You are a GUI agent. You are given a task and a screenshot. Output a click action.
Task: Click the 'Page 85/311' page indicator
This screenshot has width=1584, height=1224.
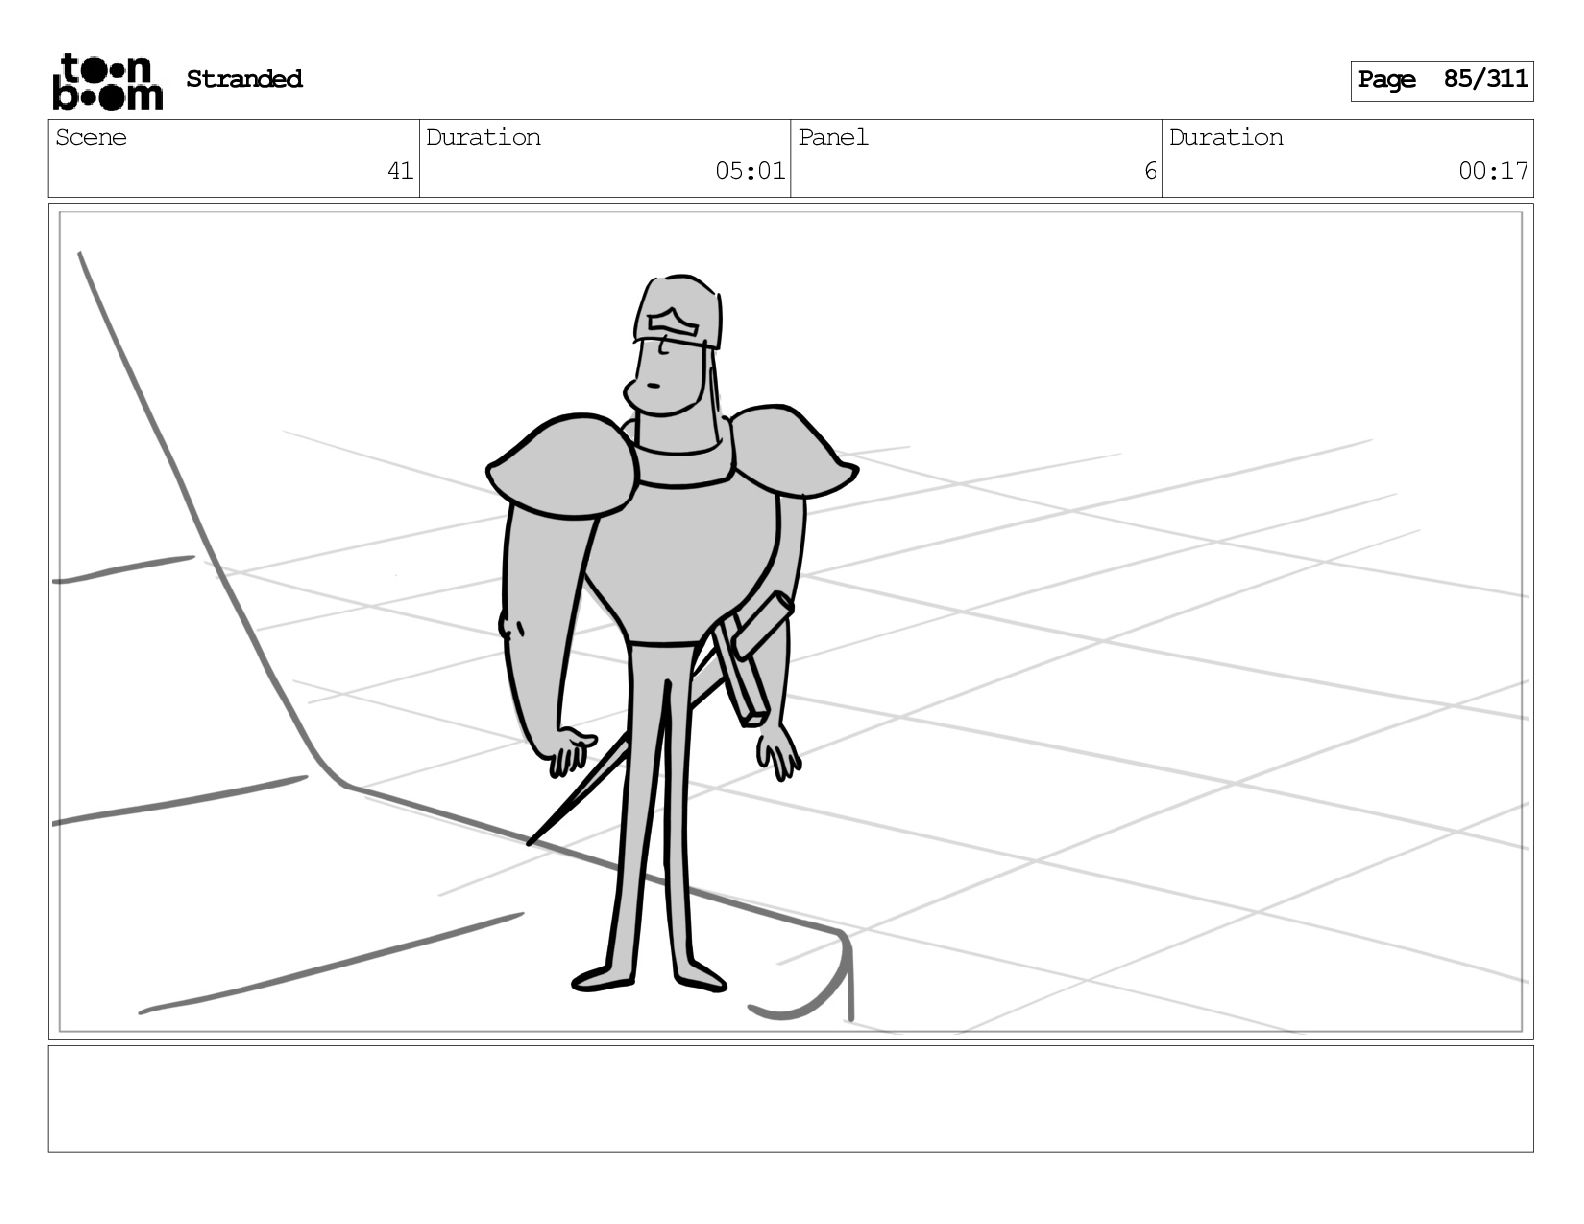pyautogui.click(x=1442, y=80)
